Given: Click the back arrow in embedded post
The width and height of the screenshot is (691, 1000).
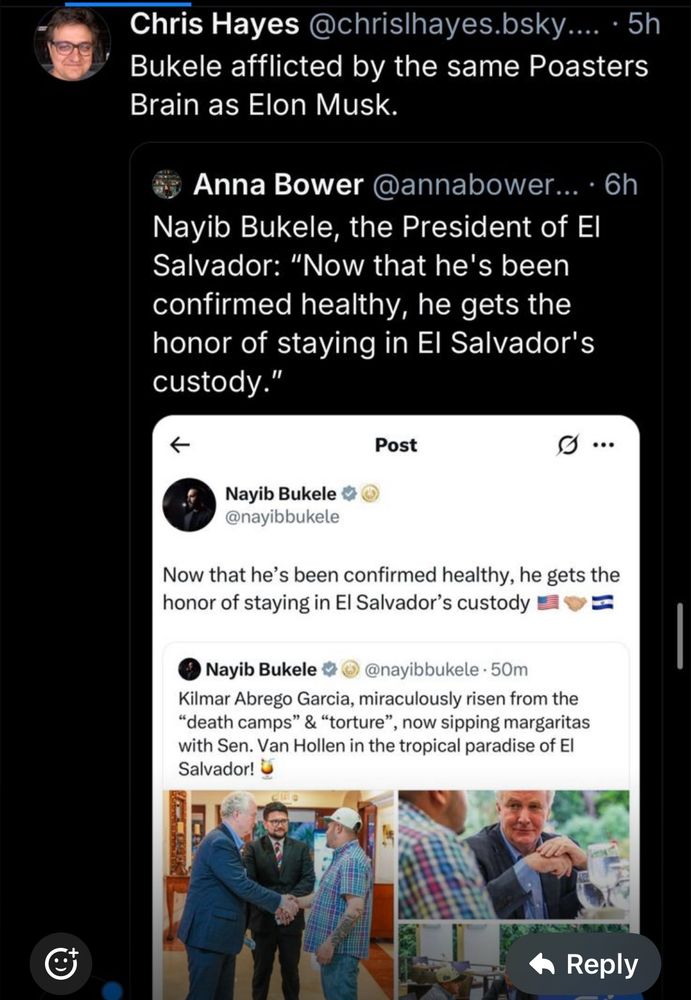Looking at the screenshot, I should coord(181,446).
